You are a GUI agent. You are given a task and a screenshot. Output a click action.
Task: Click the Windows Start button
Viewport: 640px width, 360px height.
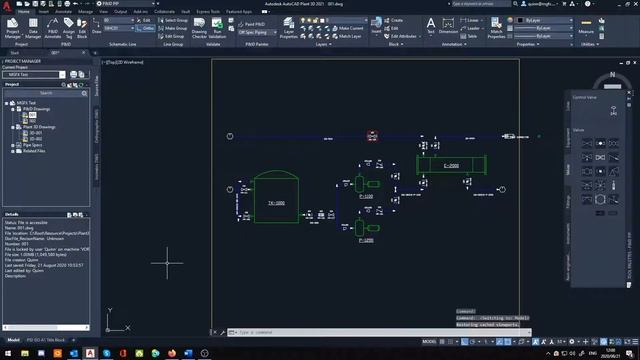click(x=8, y=353)
